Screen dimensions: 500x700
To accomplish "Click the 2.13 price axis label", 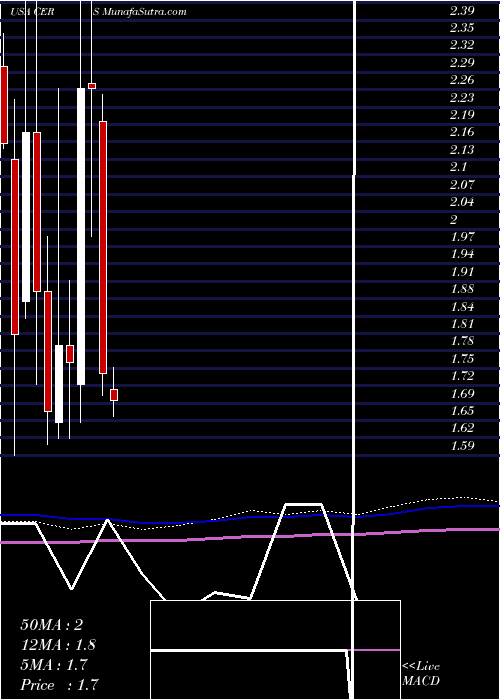I will point(462,150).
